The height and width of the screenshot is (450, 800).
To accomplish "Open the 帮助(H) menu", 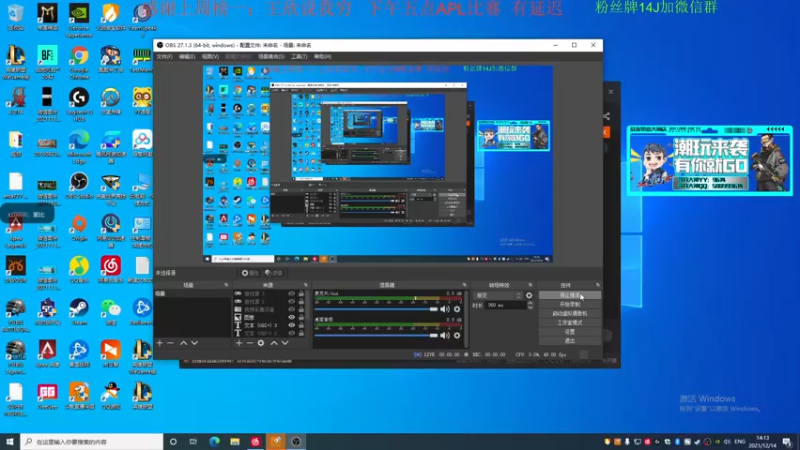I will pyautogui.click(x=322, y=57).
